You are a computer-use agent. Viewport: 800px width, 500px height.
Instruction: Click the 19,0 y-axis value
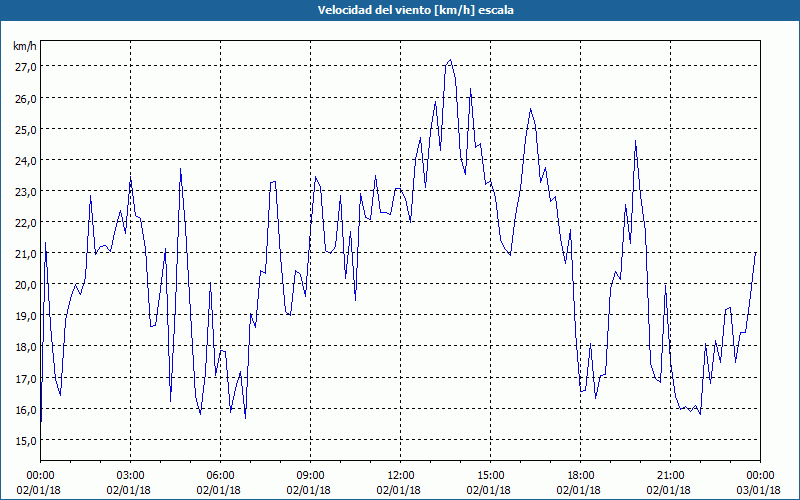pos(25,316)
